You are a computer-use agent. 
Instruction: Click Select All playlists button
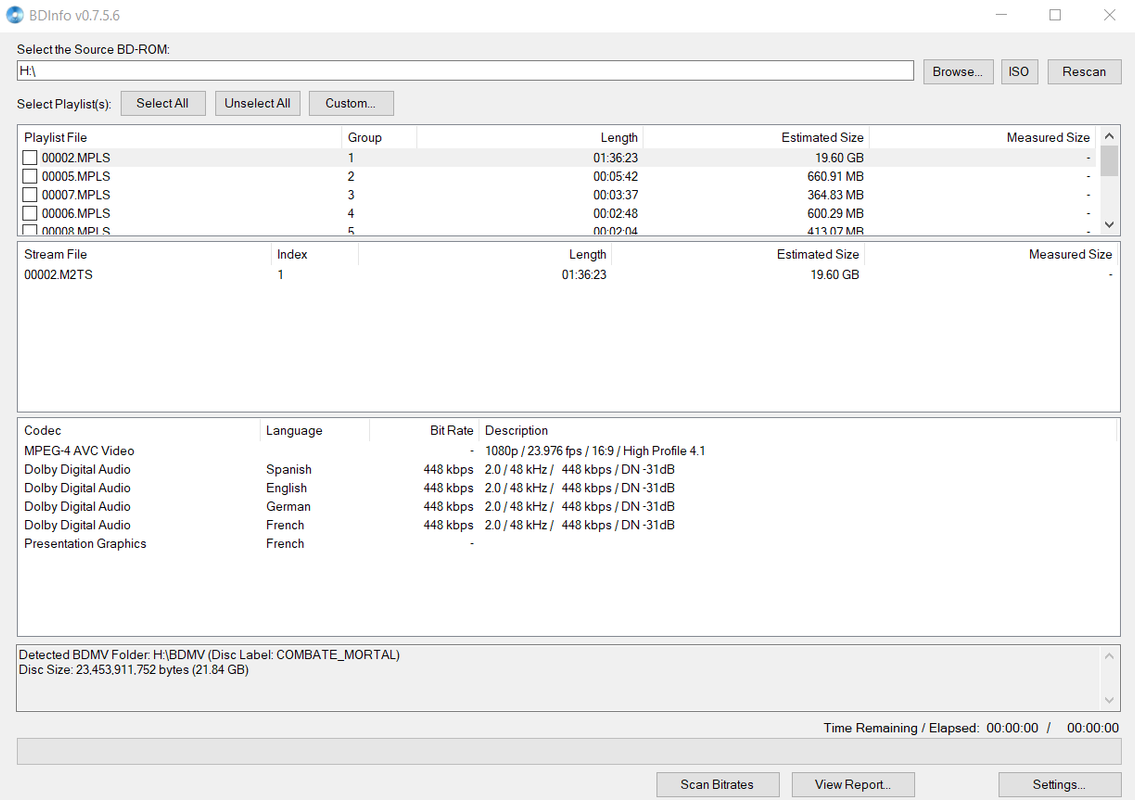(163, 104)
